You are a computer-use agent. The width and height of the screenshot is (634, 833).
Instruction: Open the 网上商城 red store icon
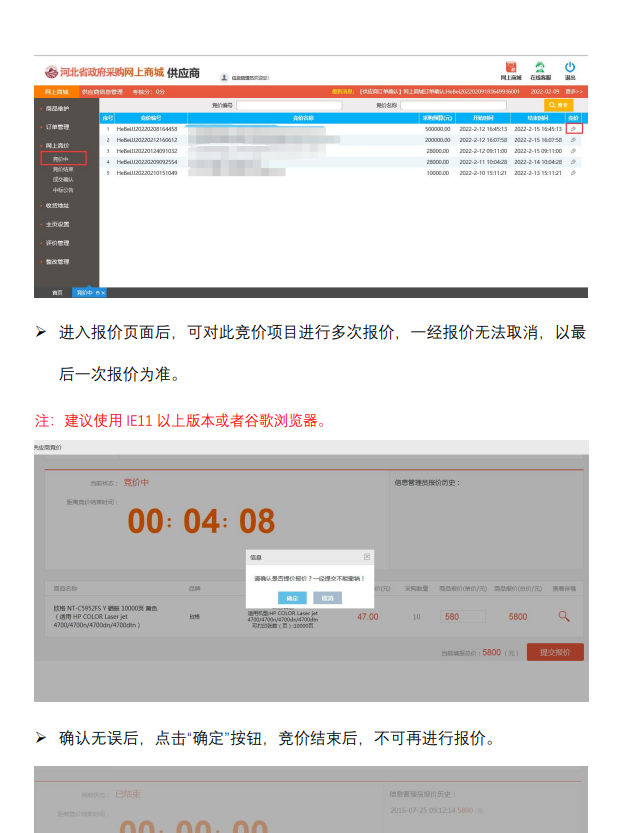(511, 67)
